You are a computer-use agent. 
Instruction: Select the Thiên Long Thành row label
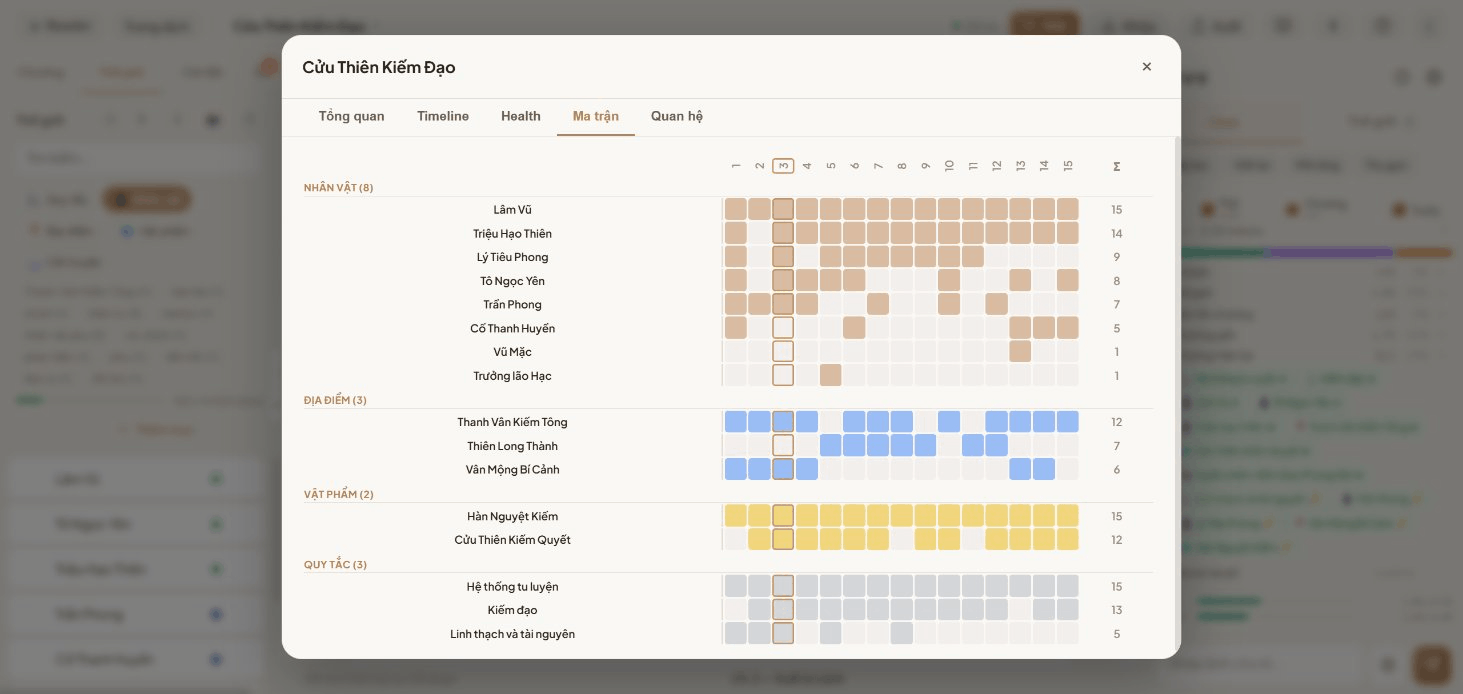point(512,446)
